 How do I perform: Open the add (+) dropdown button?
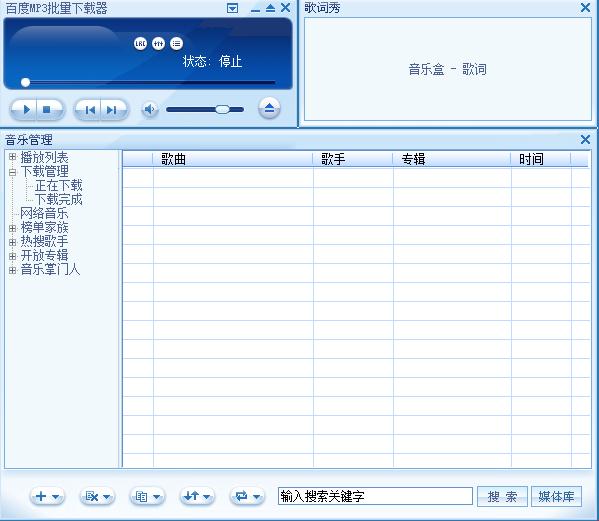47,496
